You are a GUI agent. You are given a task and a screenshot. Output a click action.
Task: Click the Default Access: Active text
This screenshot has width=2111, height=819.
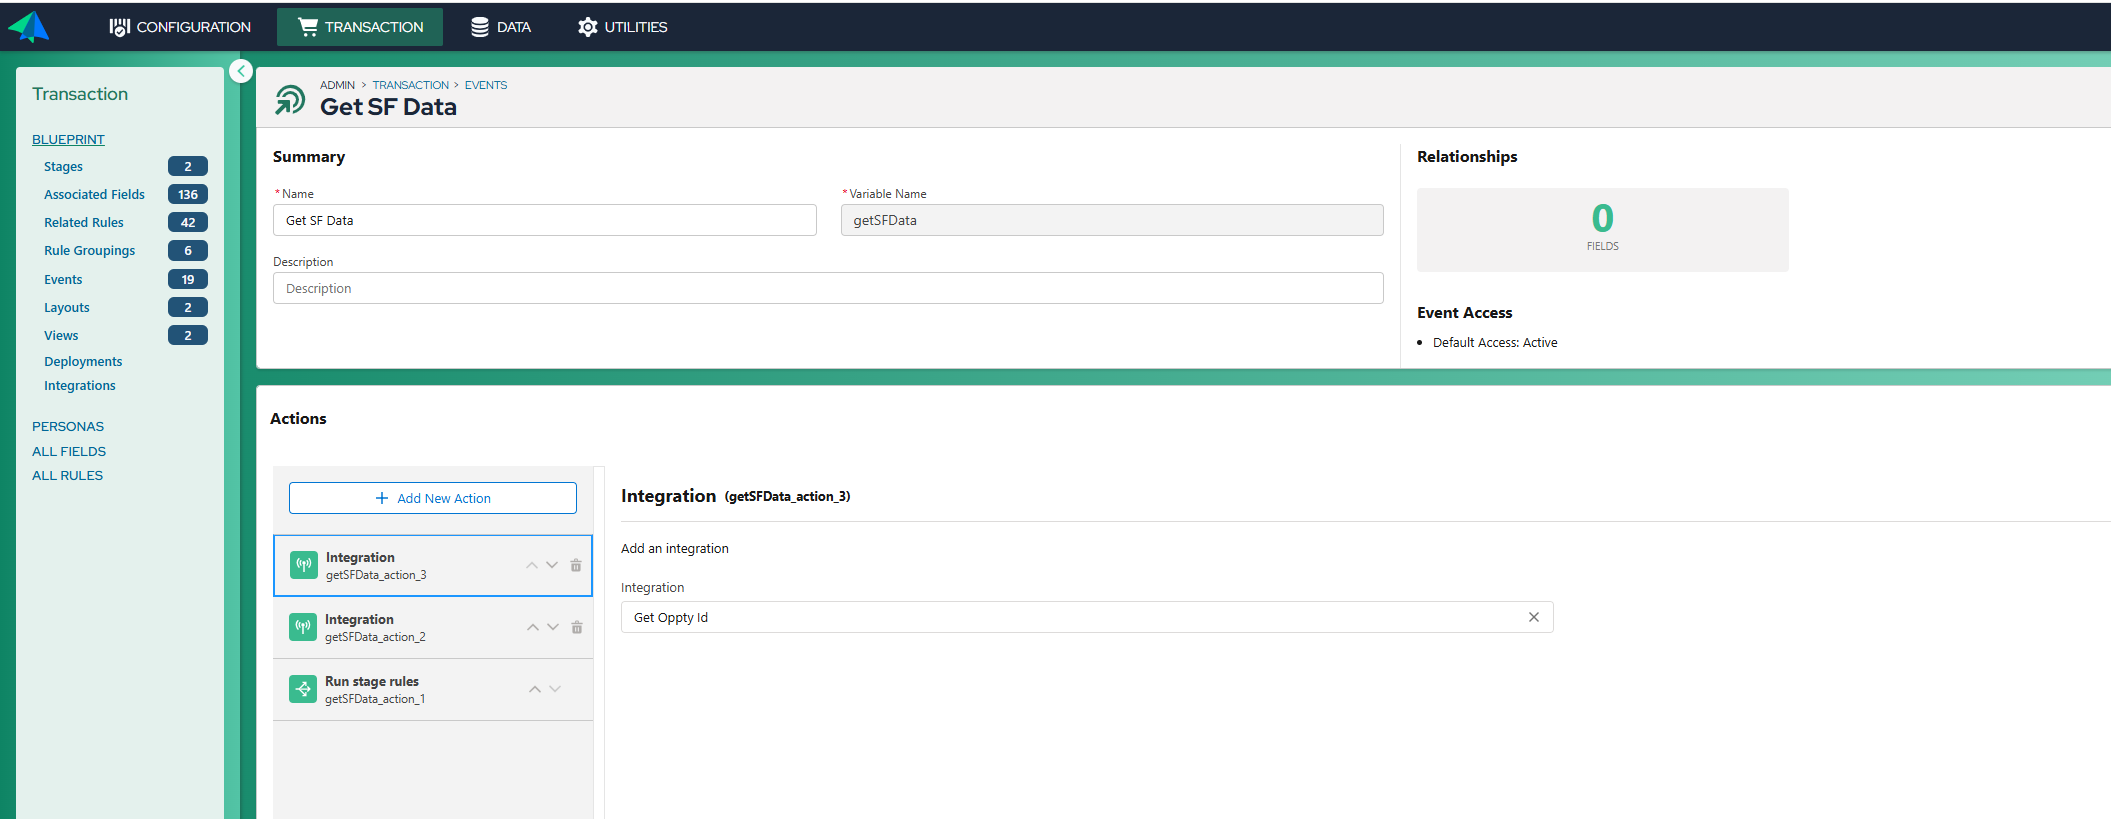tap(1495, 342)
